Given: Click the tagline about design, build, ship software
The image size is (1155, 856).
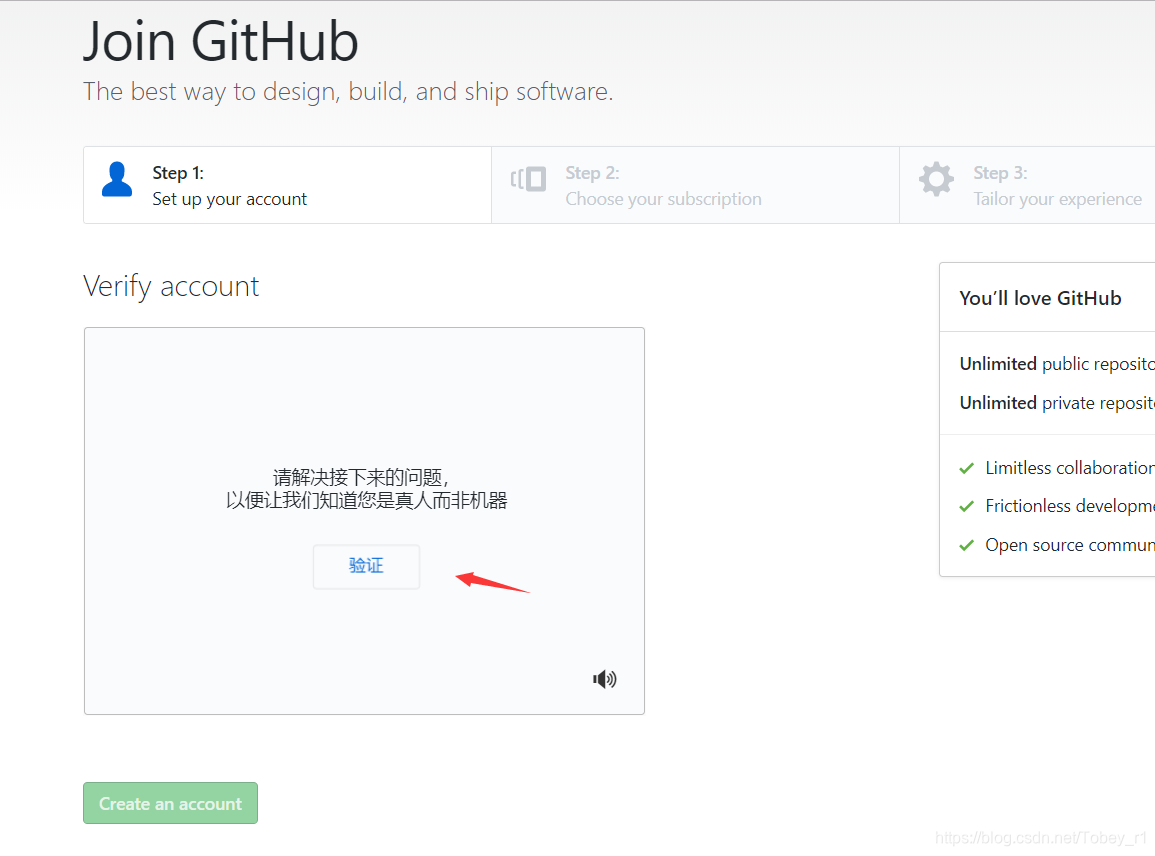Looking at the screenshot, I should pos(348,92).
